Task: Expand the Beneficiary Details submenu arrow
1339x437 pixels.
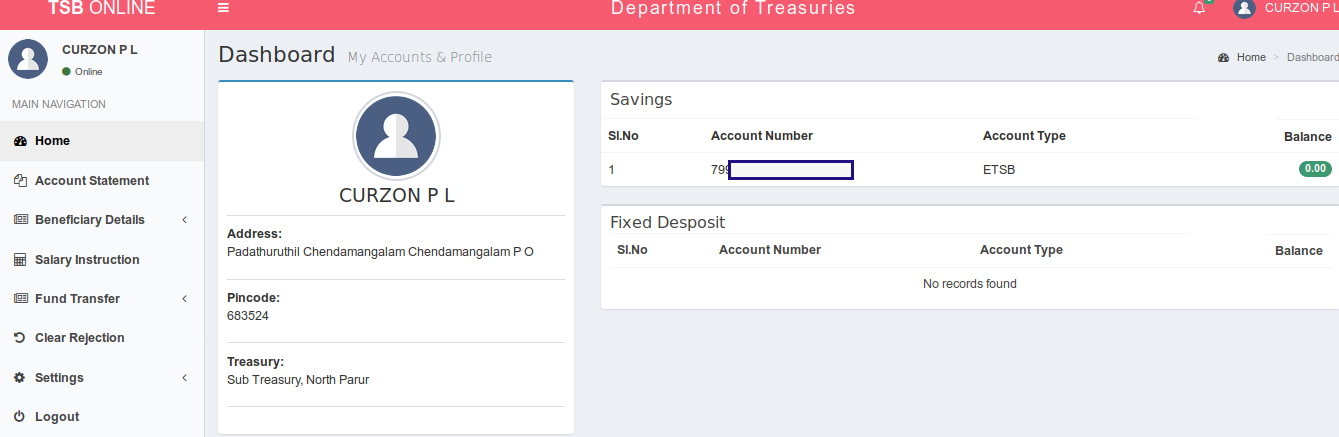Action: pyautogui.click(x=185, y=220)
